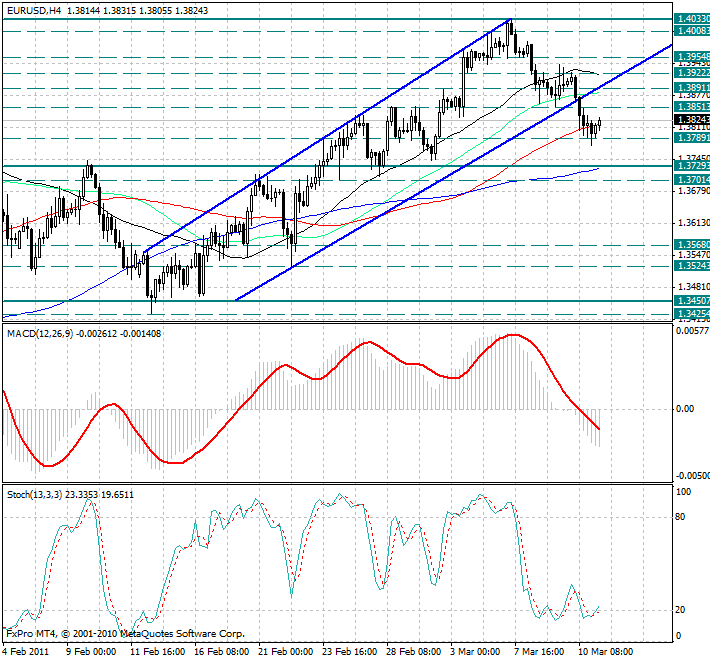Click the 1.35470 axis price value

pyautogui.click(x=694, y=255)
